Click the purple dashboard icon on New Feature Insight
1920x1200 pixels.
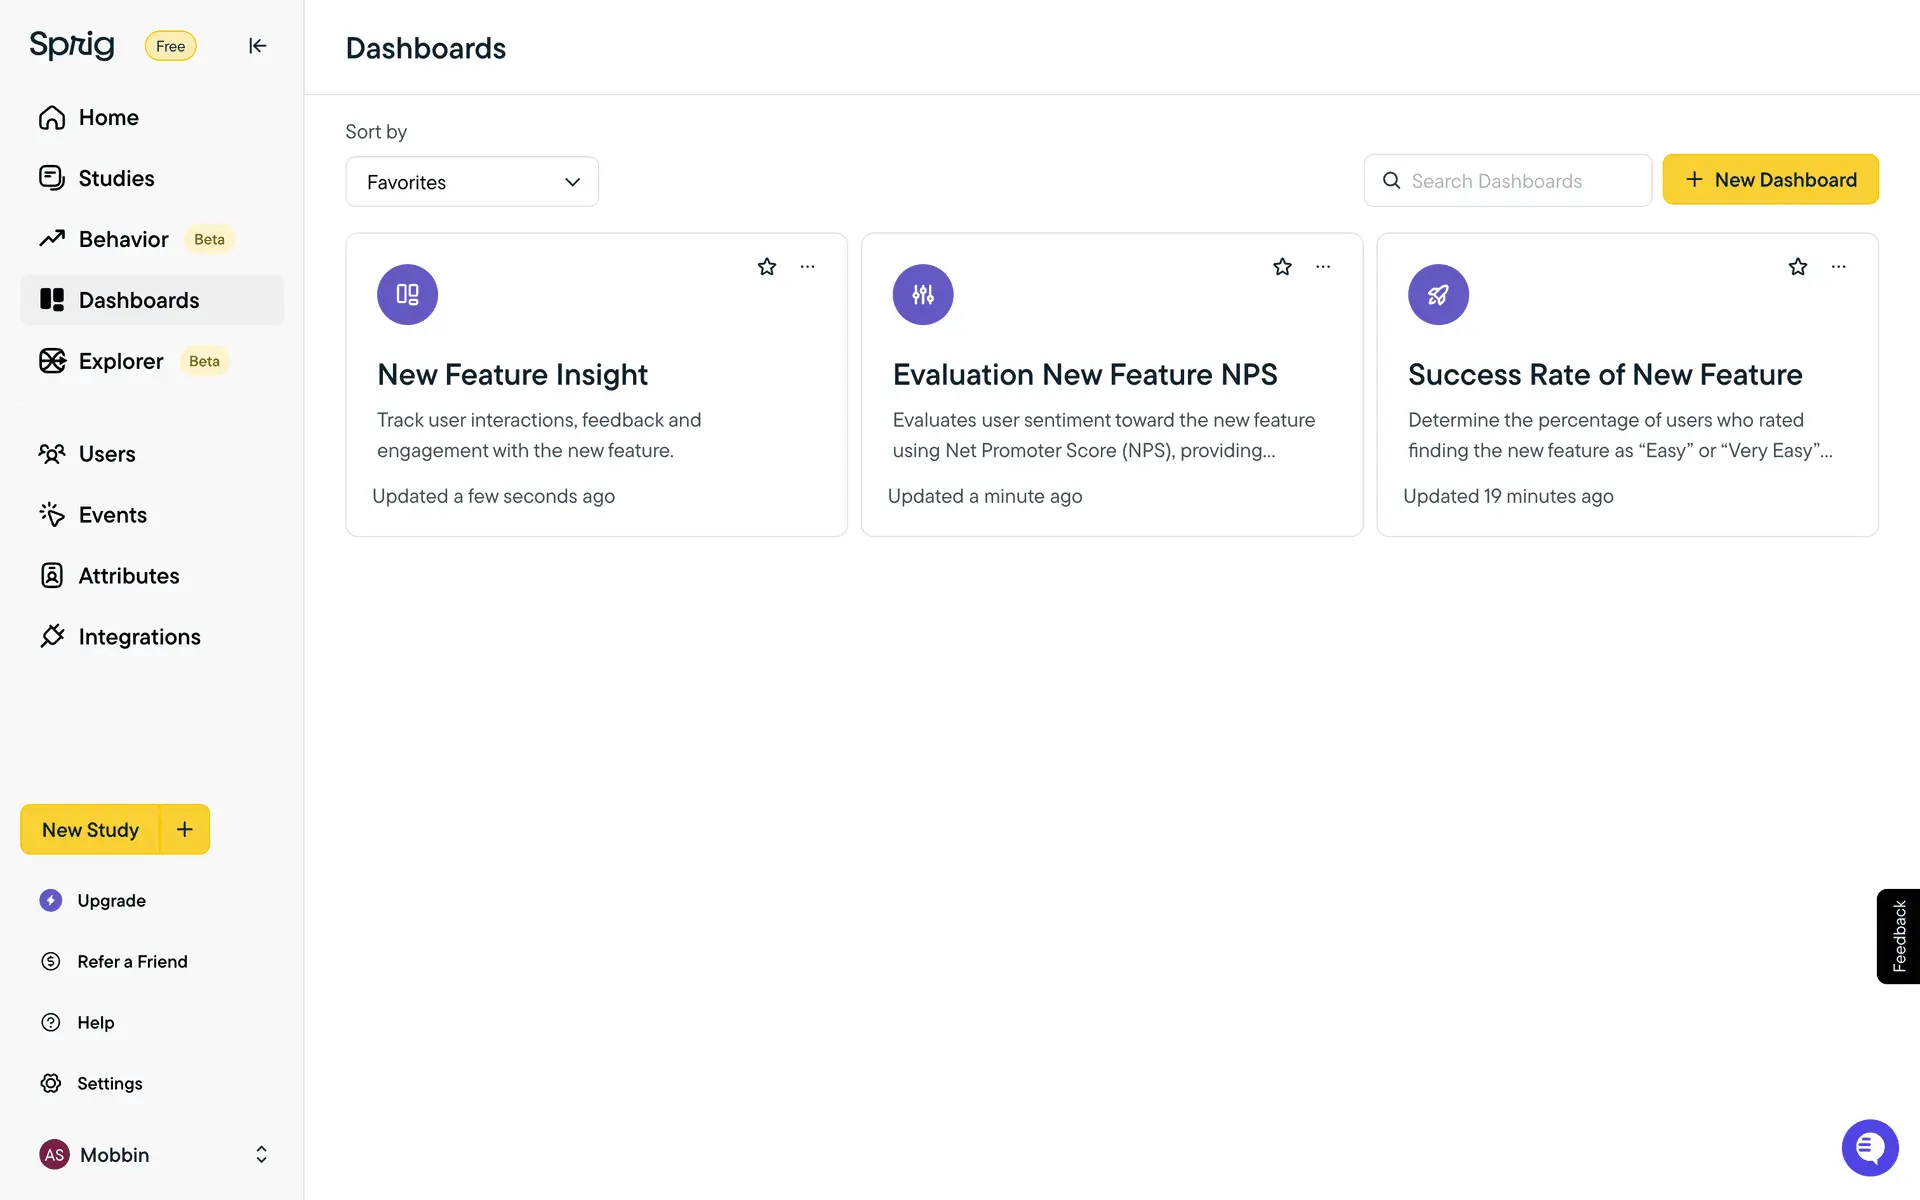tap(407, 295)
